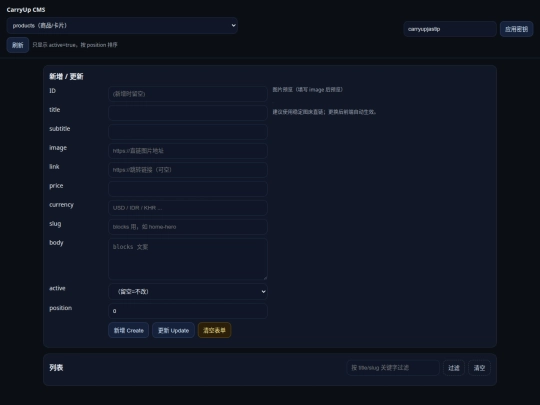
Task: Focus the price input field
Action: 188,189
